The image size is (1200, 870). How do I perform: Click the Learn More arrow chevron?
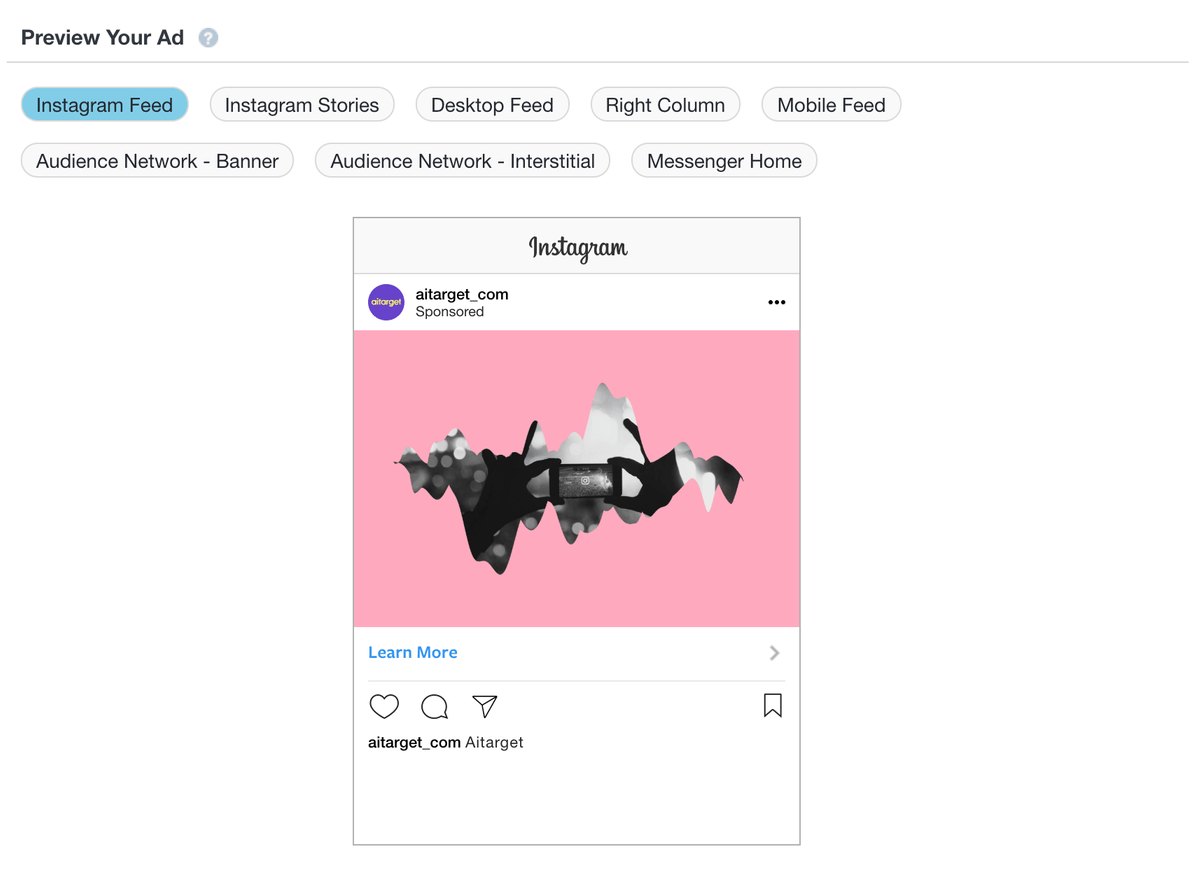tap(775, 653)
